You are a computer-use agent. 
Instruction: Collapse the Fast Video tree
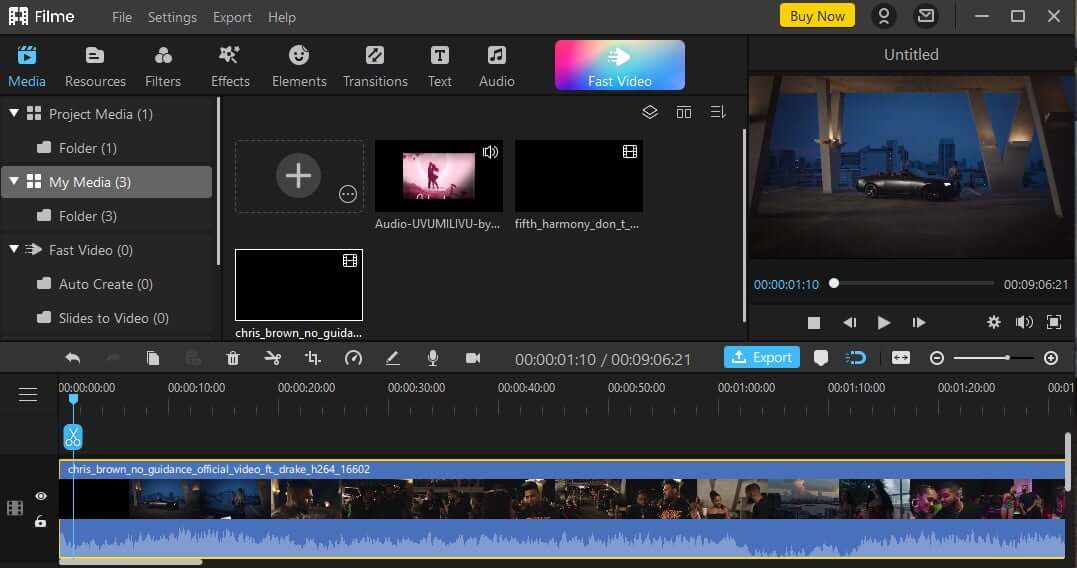click(14, 249)
